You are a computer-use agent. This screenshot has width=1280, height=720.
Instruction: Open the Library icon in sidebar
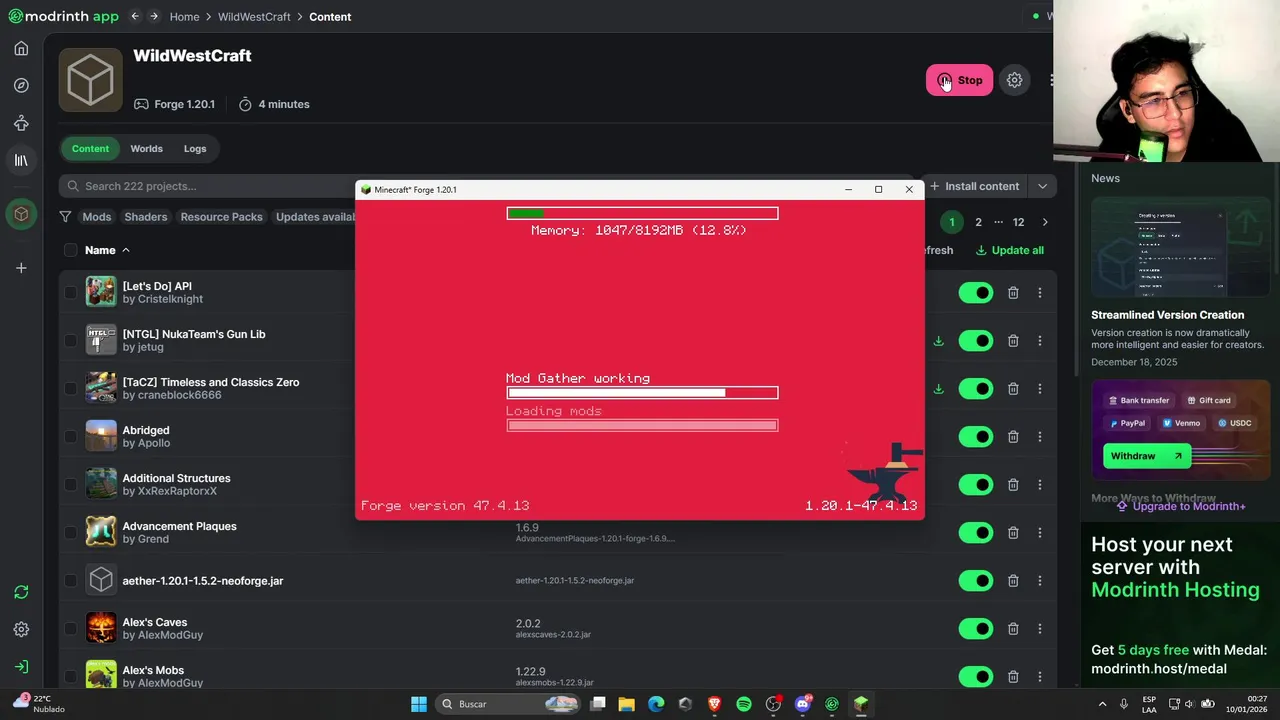pos(21,160)
